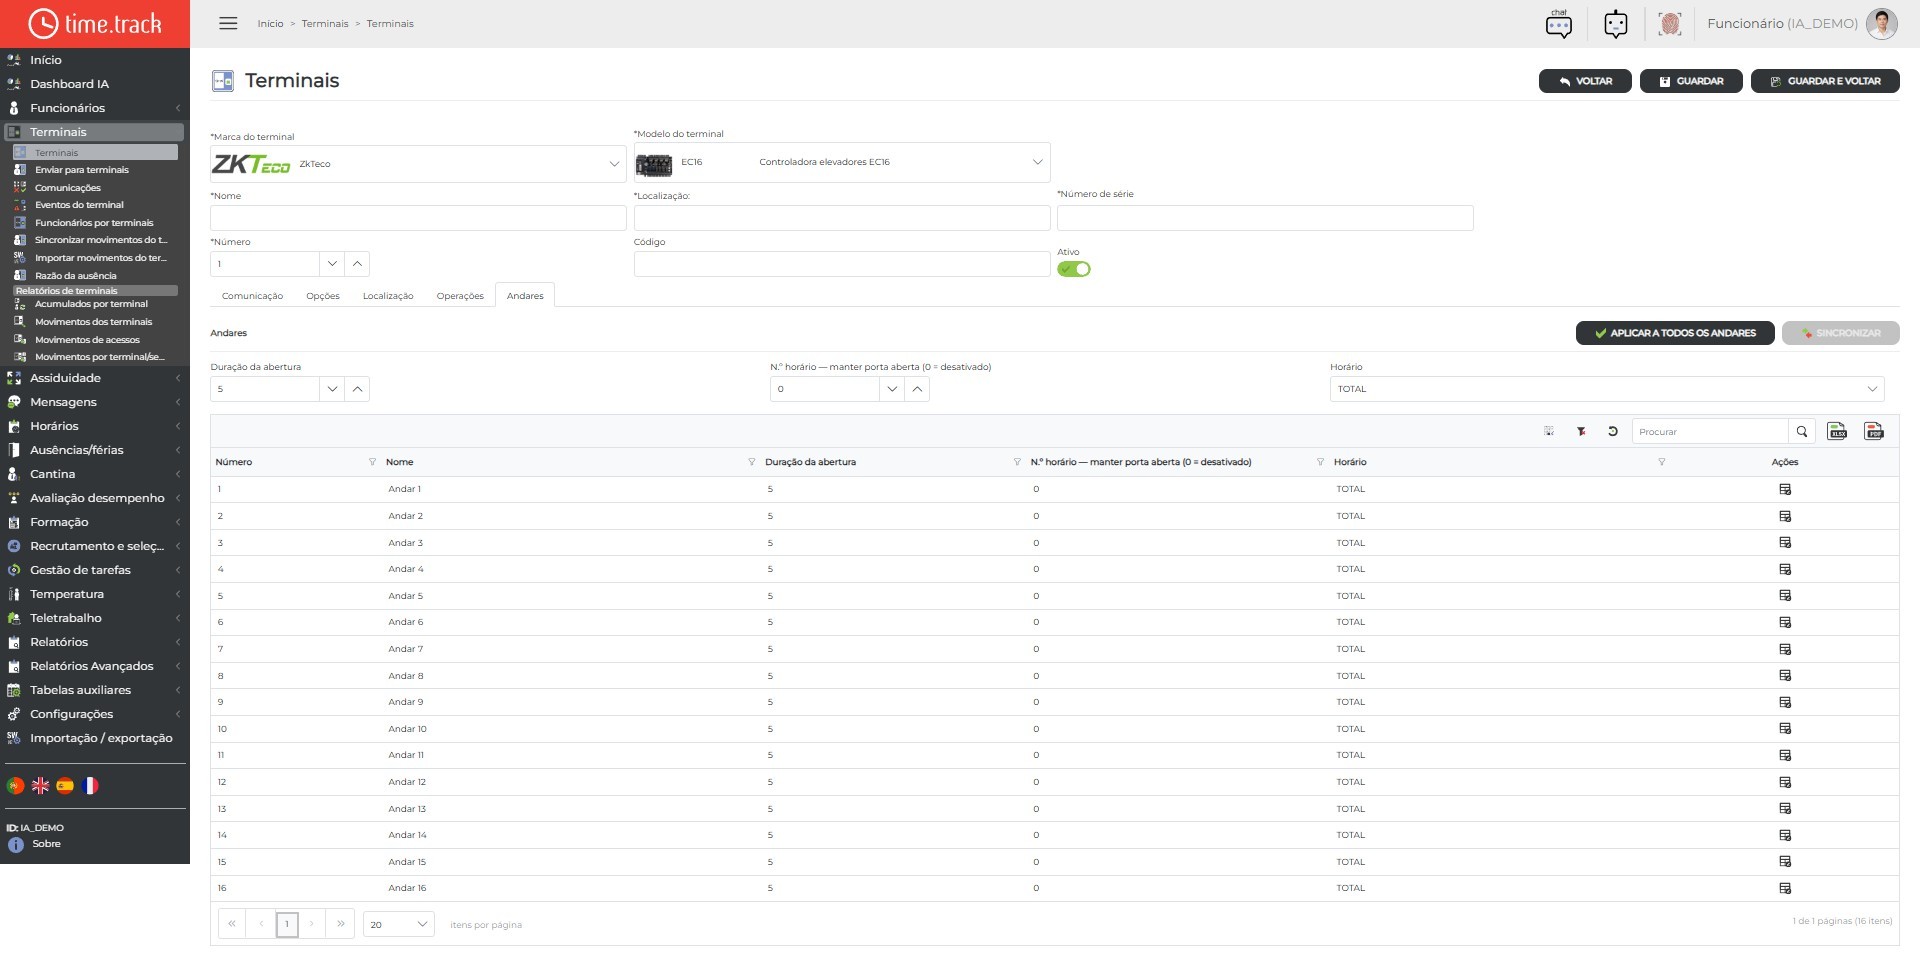Viewport: 1920px width, 956px height.
Task: Clear table filters with funnel icon
Action: (1581, 431)
